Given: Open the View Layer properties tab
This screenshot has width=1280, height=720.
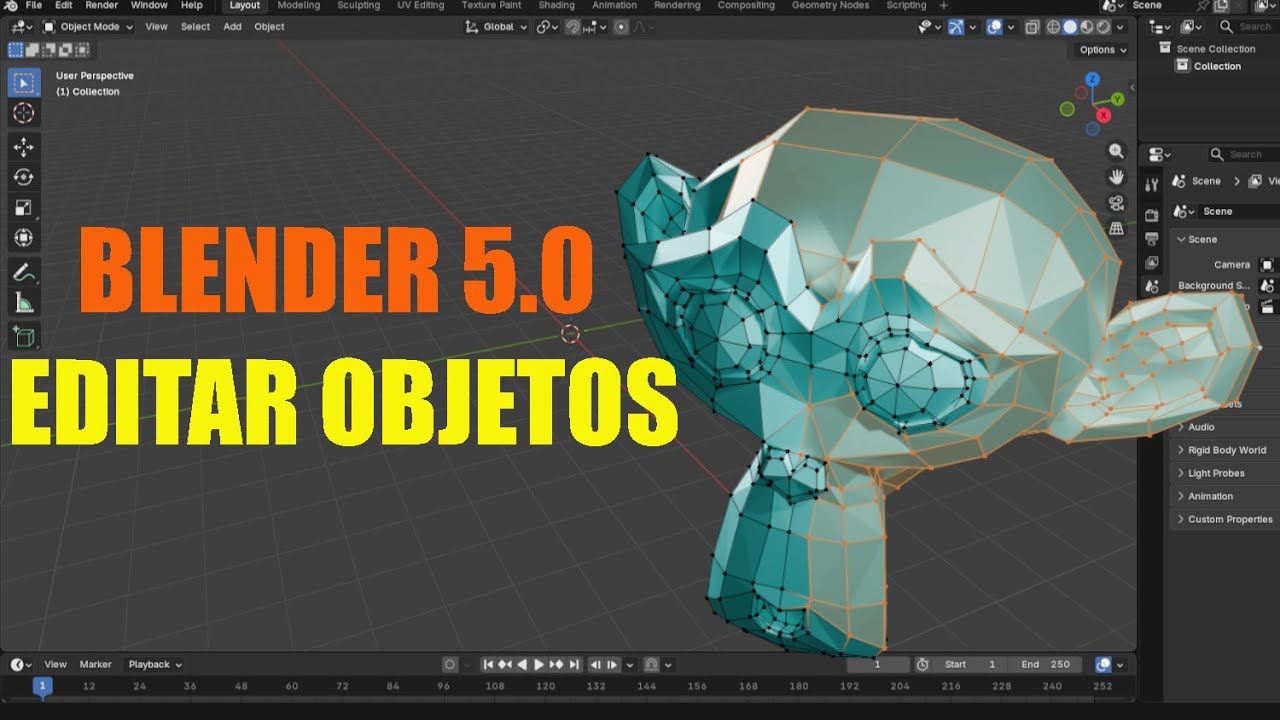Looking at the screenshot, I should tap(1152, 263).
